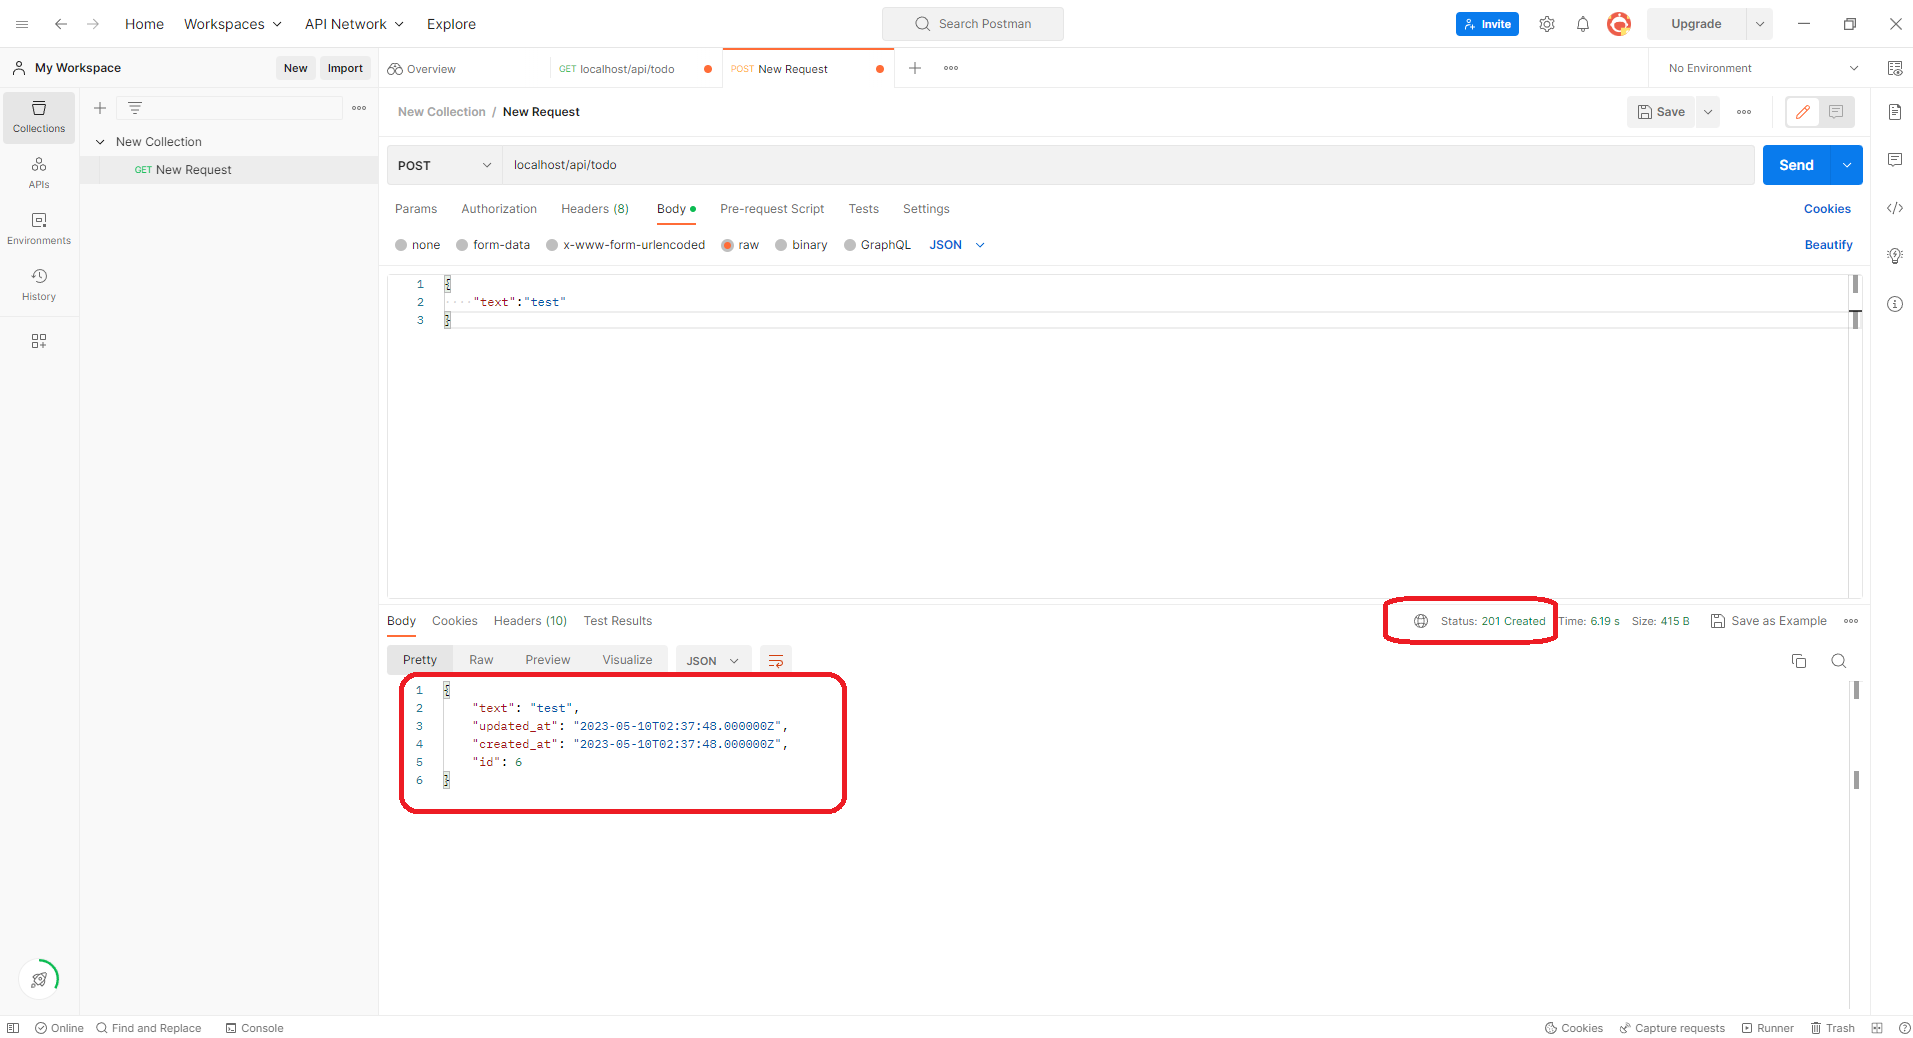Image resolution: width=1913 pixels, height=1038 pixels.
Task: Switch to the Headers request tab
Action: 593,208
